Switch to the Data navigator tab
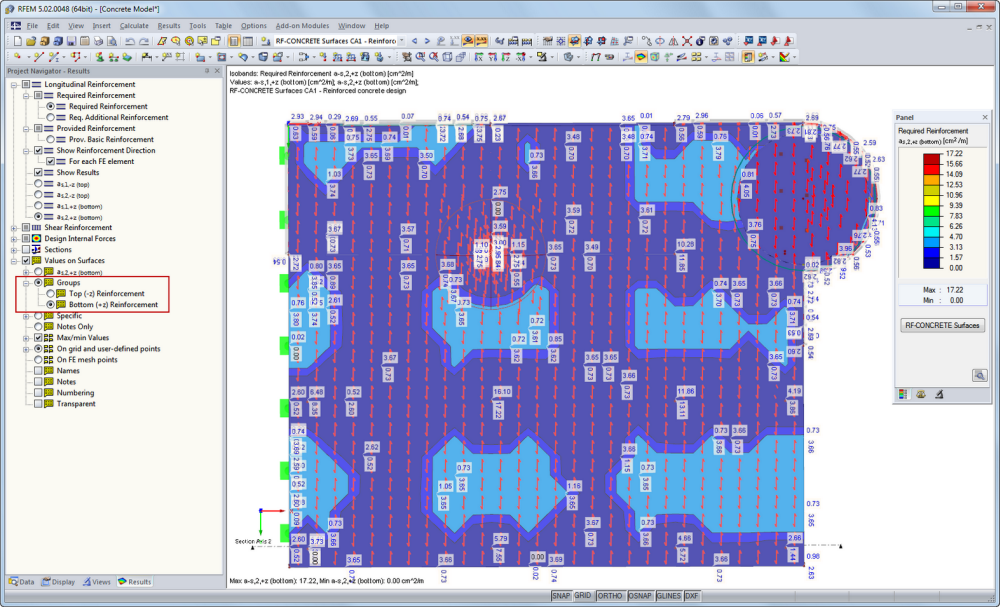Viewport: 1000px width, 607px height. [21, 581]
